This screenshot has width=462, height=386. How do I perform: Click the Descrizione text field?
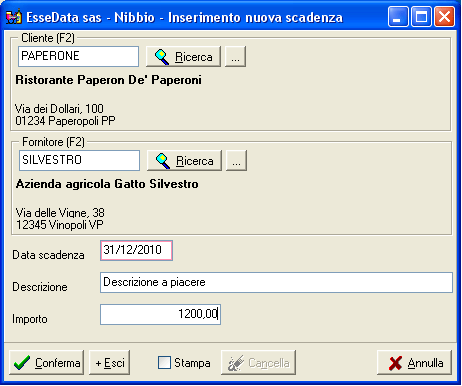(x=276, y=283)
